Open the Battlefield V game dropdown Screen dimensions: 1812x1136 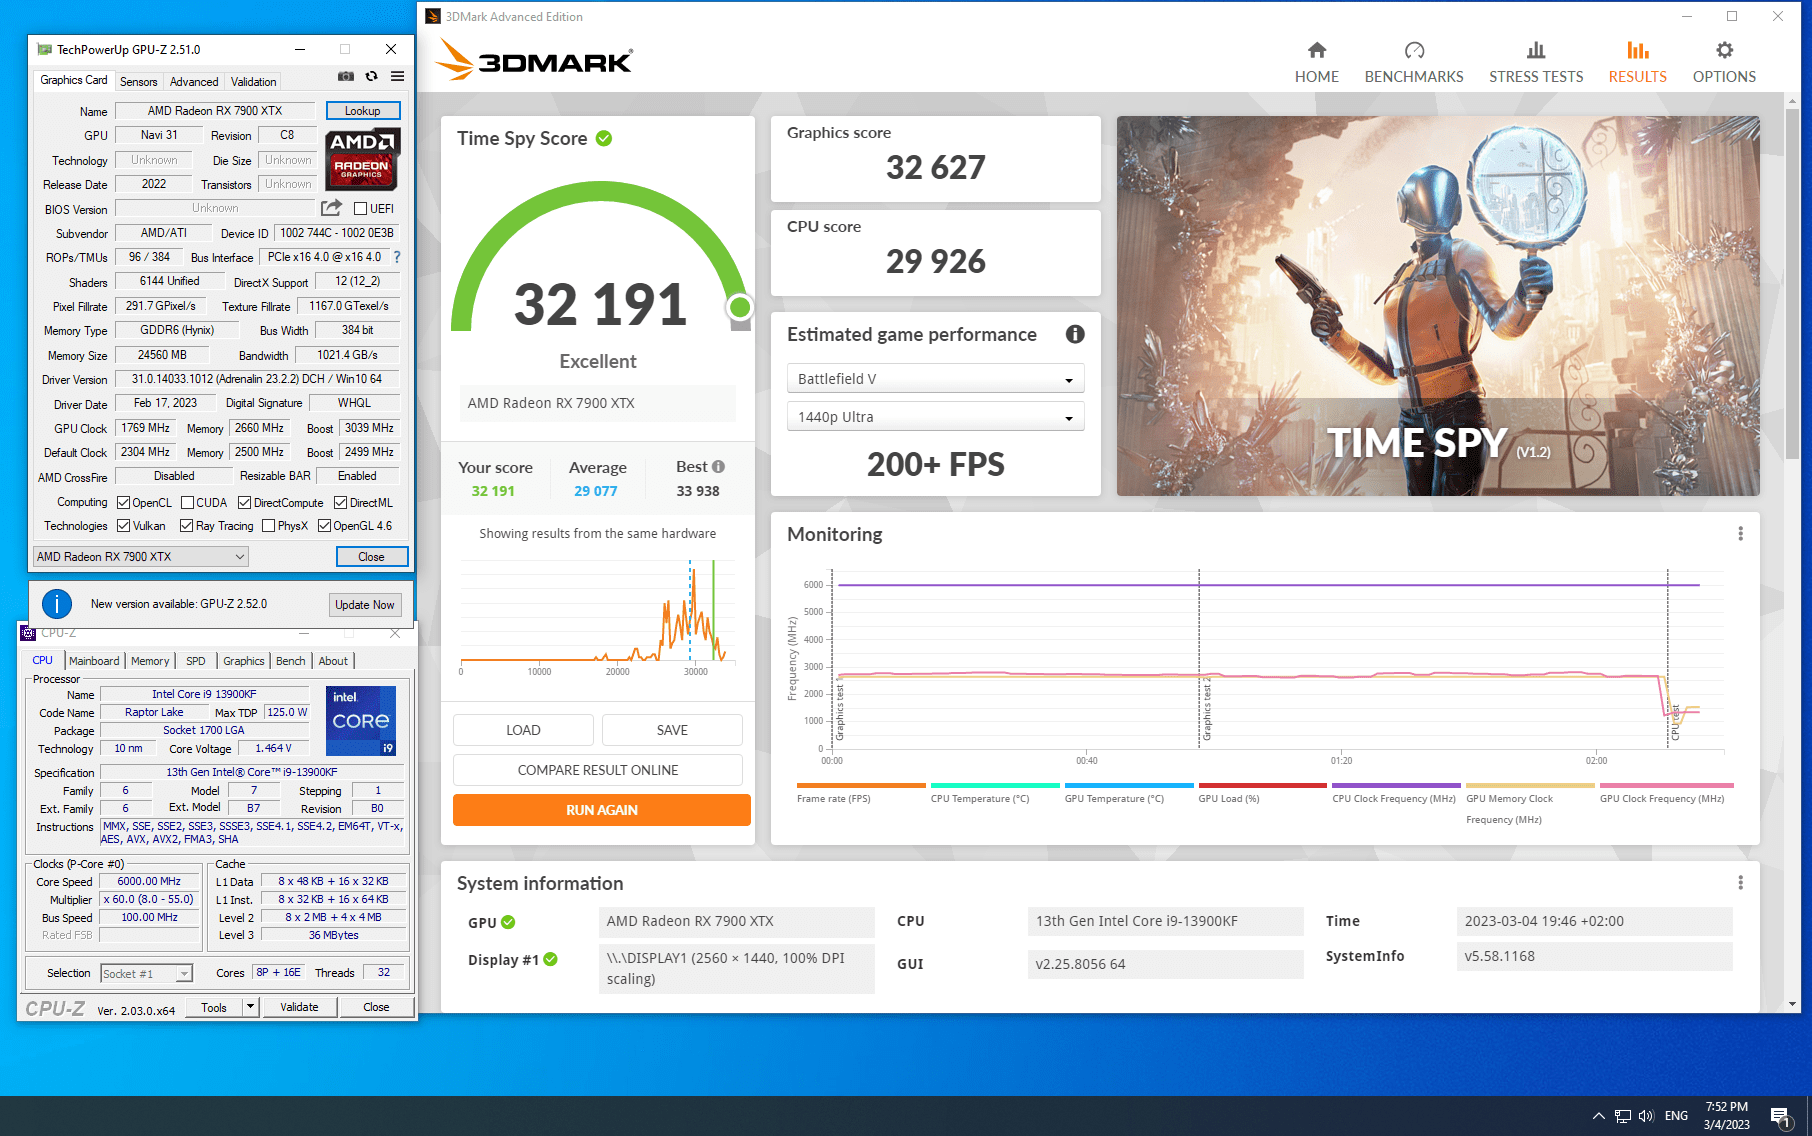click(935, 379)
